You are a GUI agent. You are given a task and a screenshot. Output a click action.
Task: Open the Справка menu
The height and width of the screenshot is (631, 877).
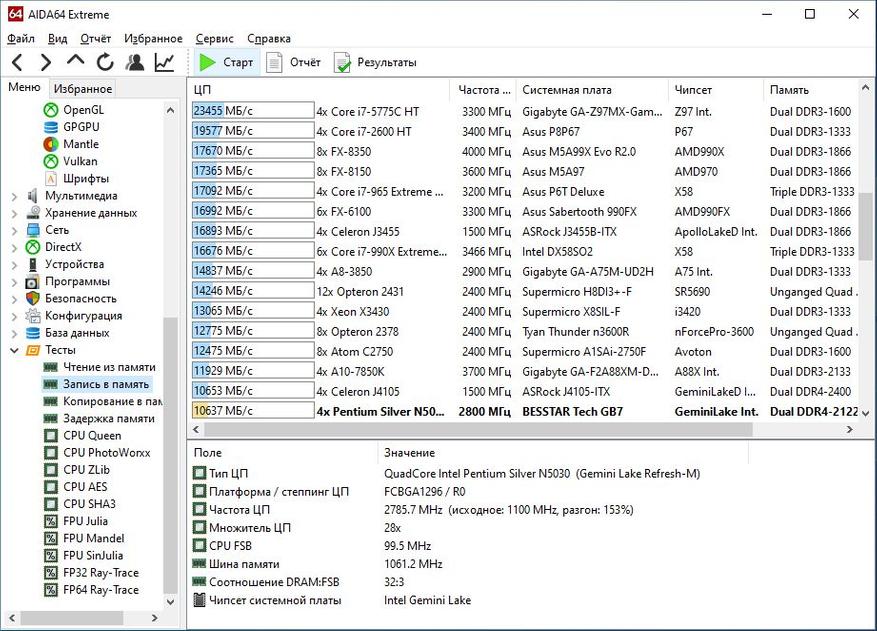click(268, 39)
